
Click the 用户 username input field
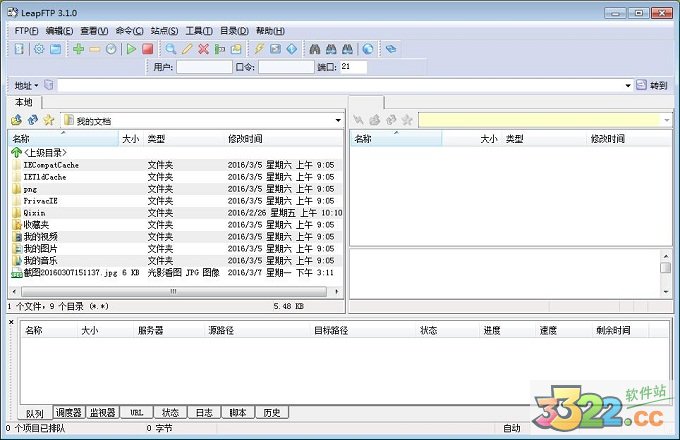click(204, 67)
